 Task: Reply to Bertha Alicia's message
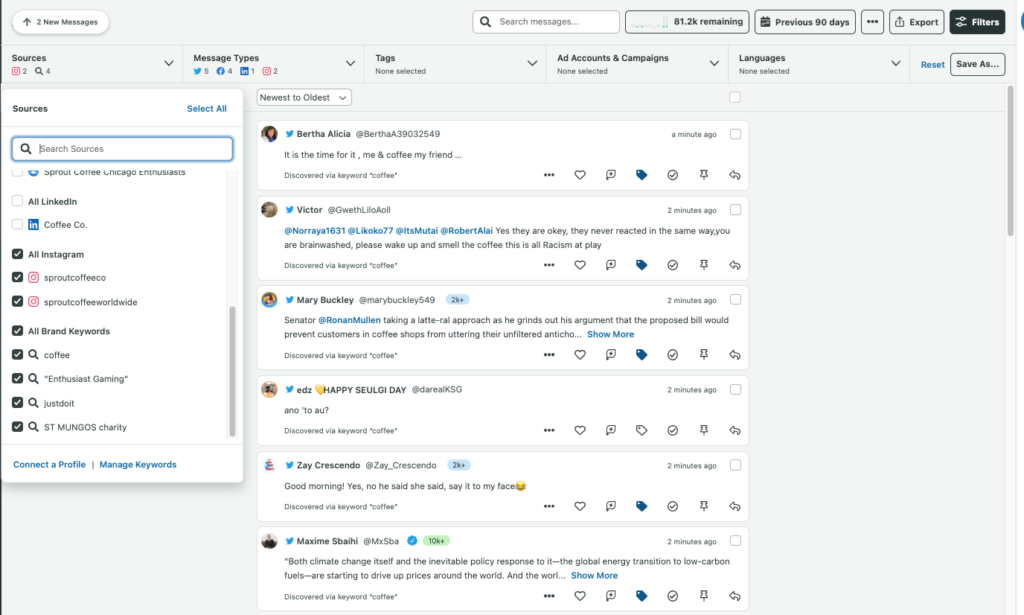[x=735, y=175]
